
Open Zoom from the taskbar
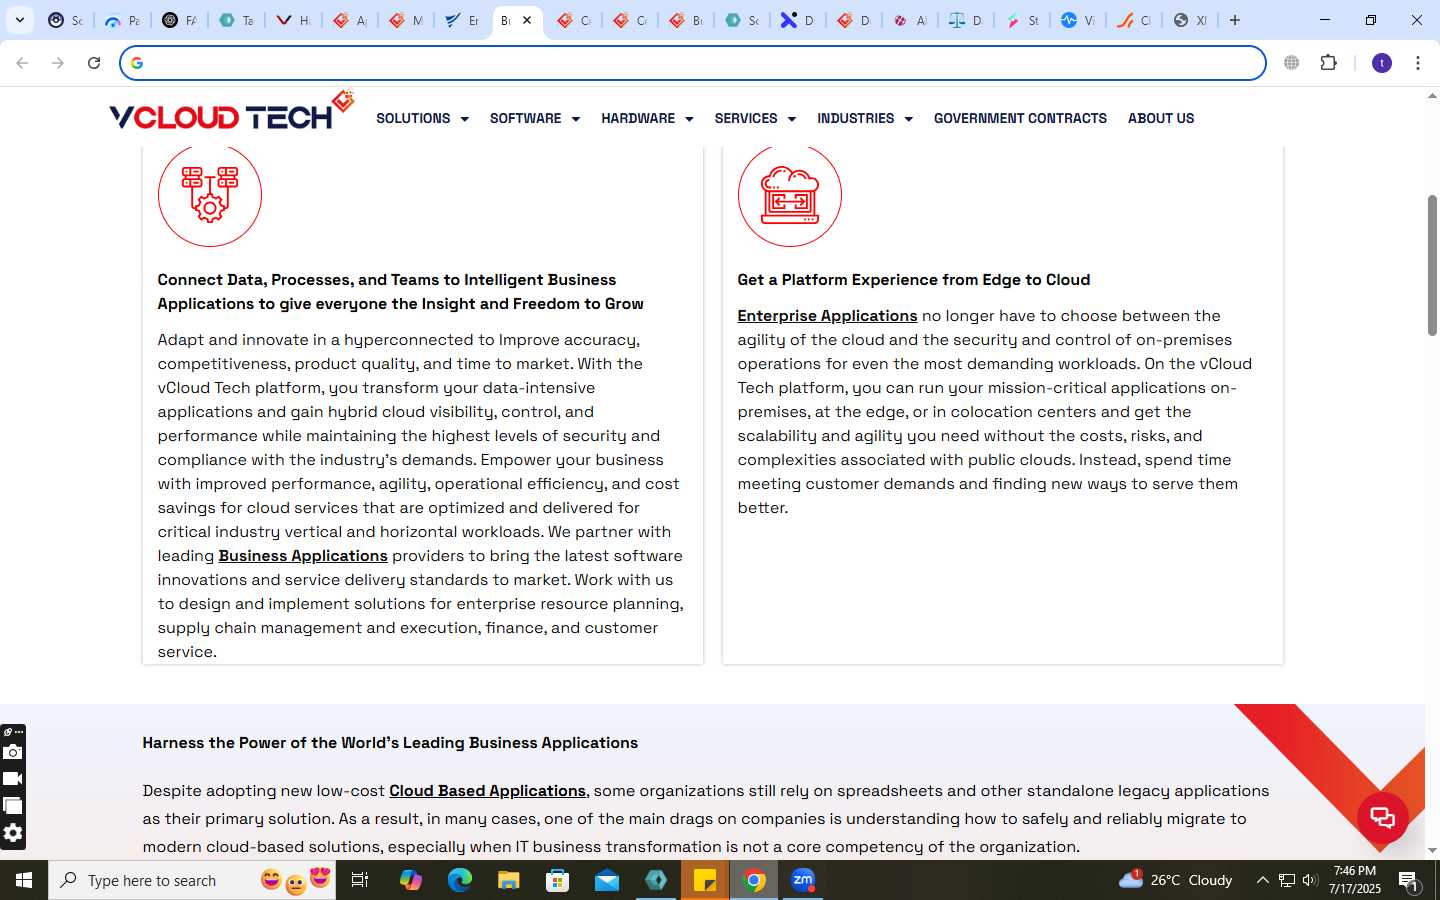pyautogui.click(x=803, y=880)
